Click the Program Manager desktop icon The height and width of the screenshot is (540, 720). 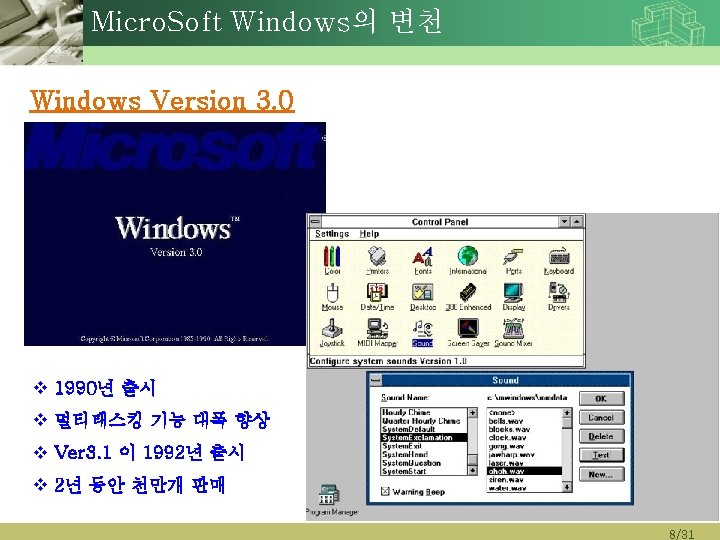tap(331, 500)
